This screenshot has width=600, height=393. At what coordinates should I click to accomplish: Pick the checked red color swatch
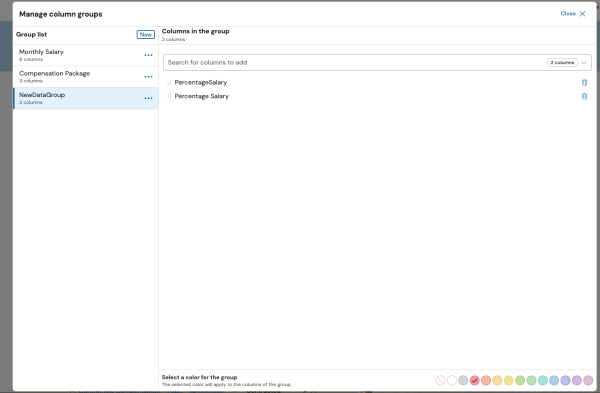point(474,380)
